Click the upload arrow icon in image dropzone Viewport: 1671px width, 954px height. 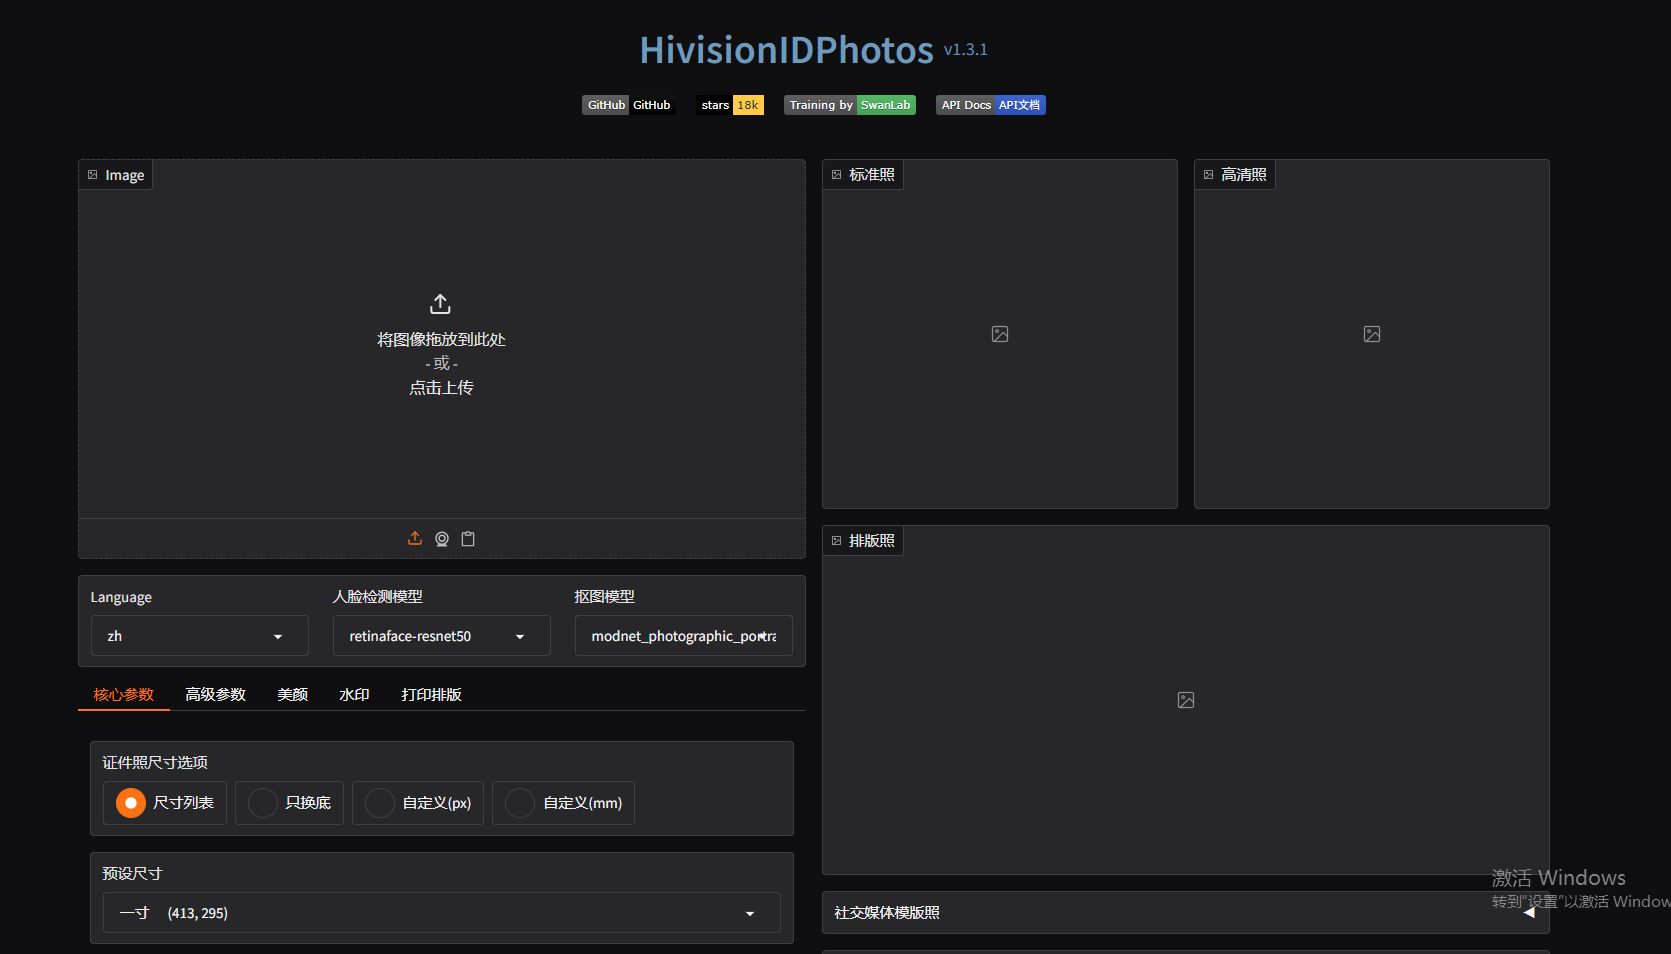441,304
